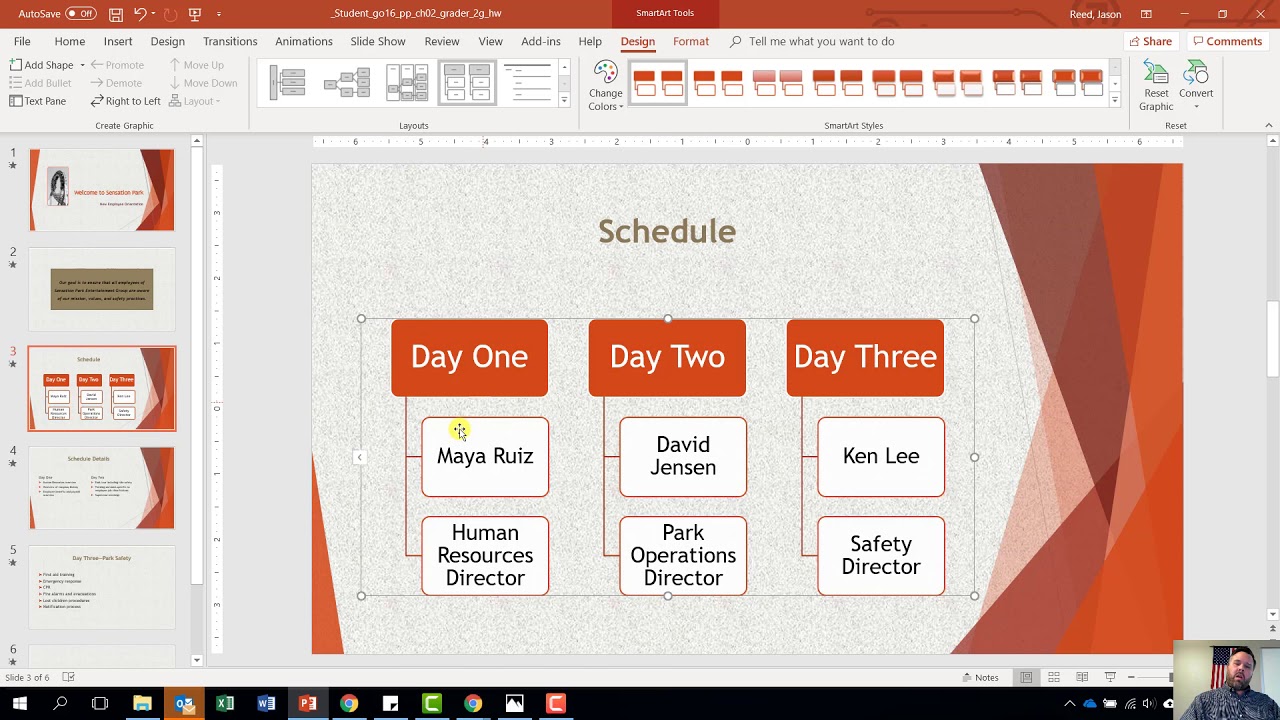Switch to Normal view icon

[1026, 677]
